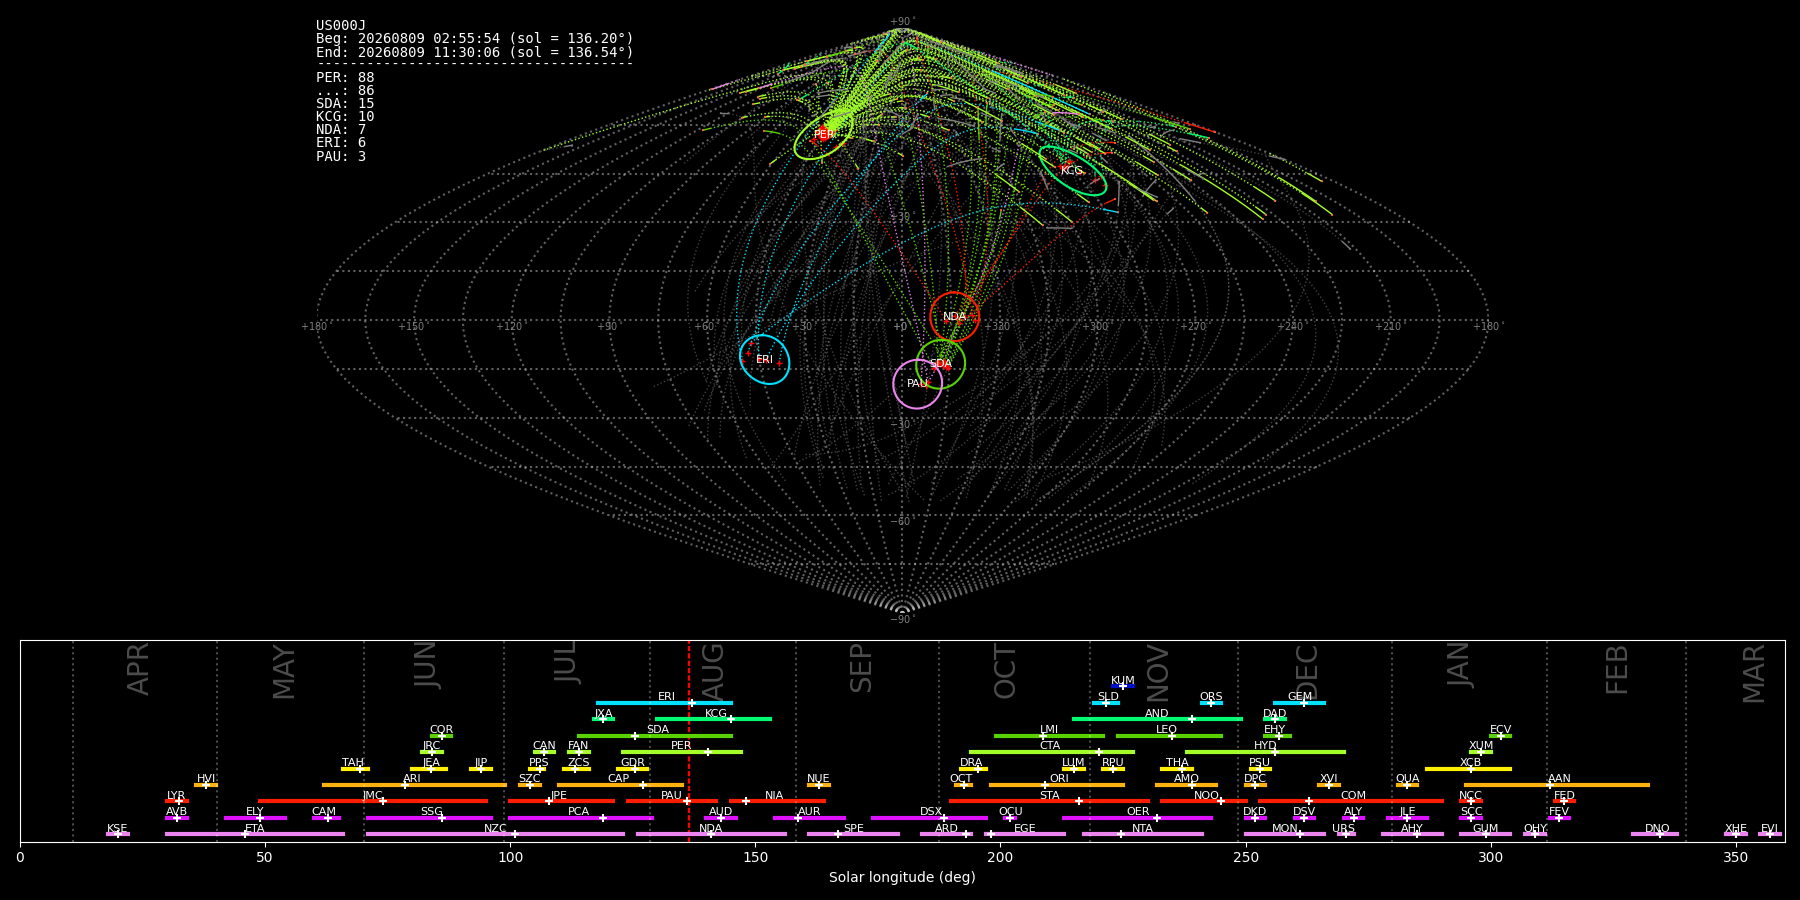Select the ORI shower bar in October
Viewport: 1800px width, 900px height.
point(1057,785)
